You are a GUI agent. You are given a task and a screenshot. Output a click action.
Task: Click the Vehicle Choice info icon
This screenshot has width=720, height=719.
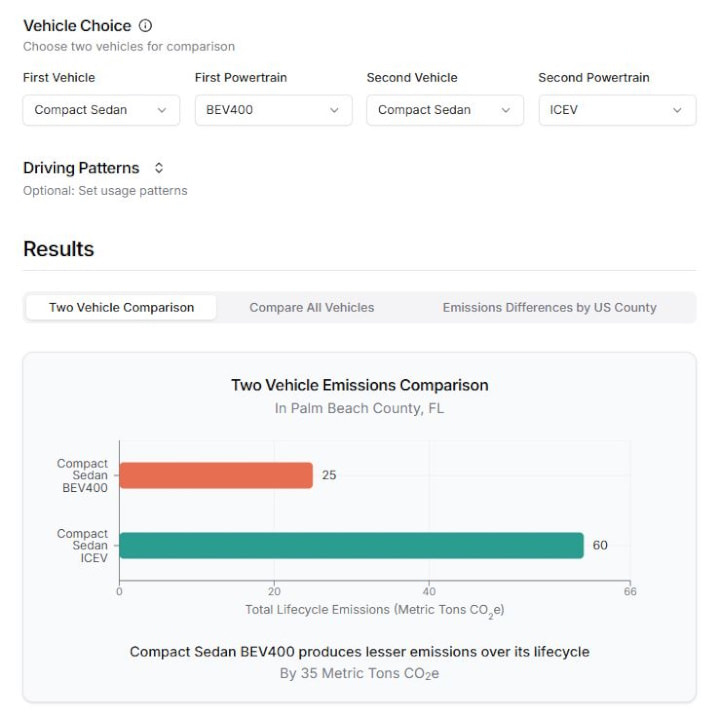click(x=146, y=25)
